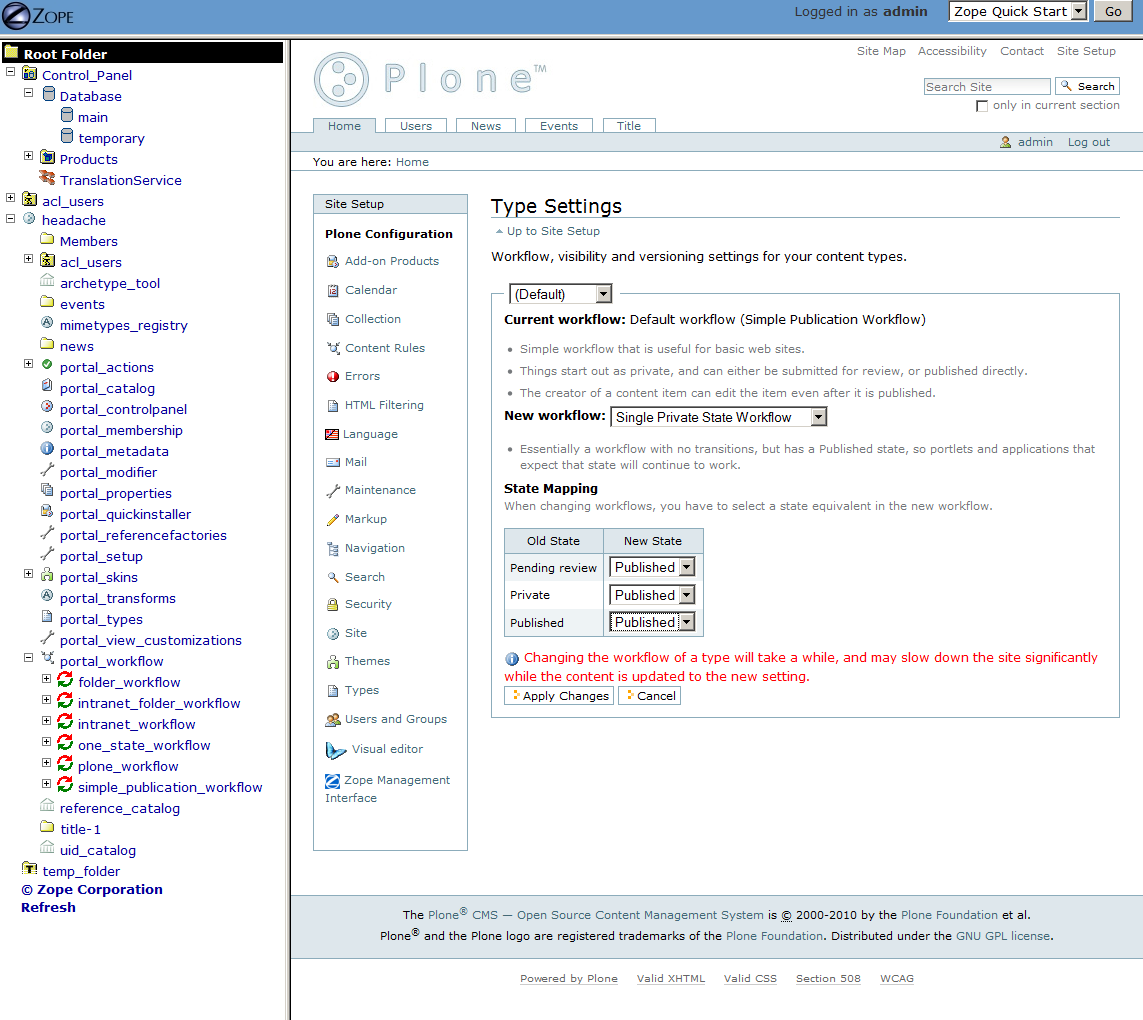Click the Zope logo in top bar
The width and height of the screenshot is (1143, 1020).
click(x=38, y=16)
